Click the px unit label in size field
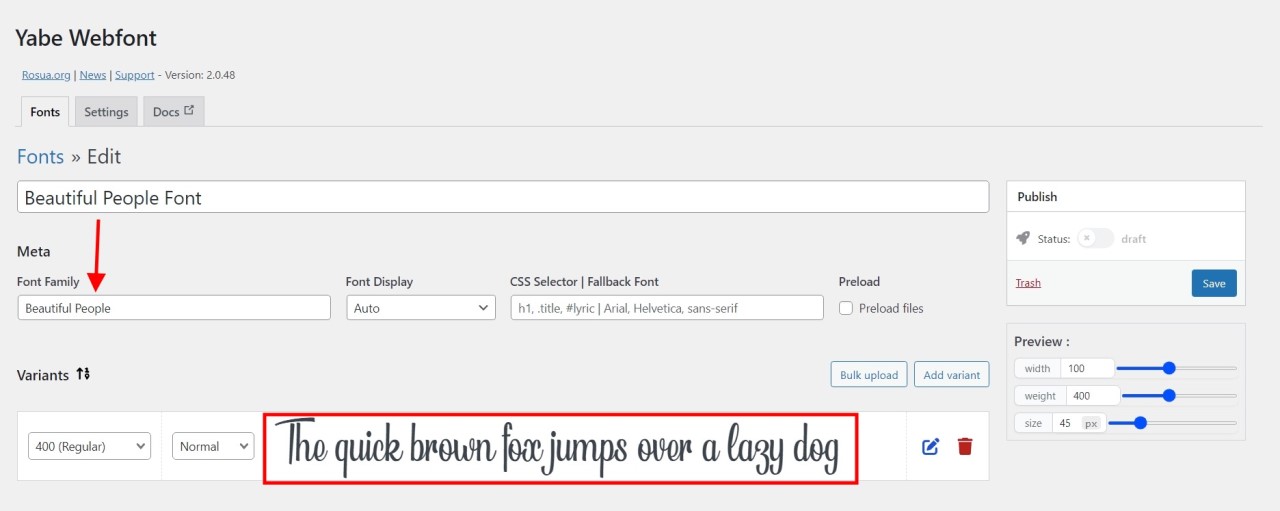Image resolution: width=1280 pixels, height=511 pixels. pyautogui.click(x=1091, y=424)
